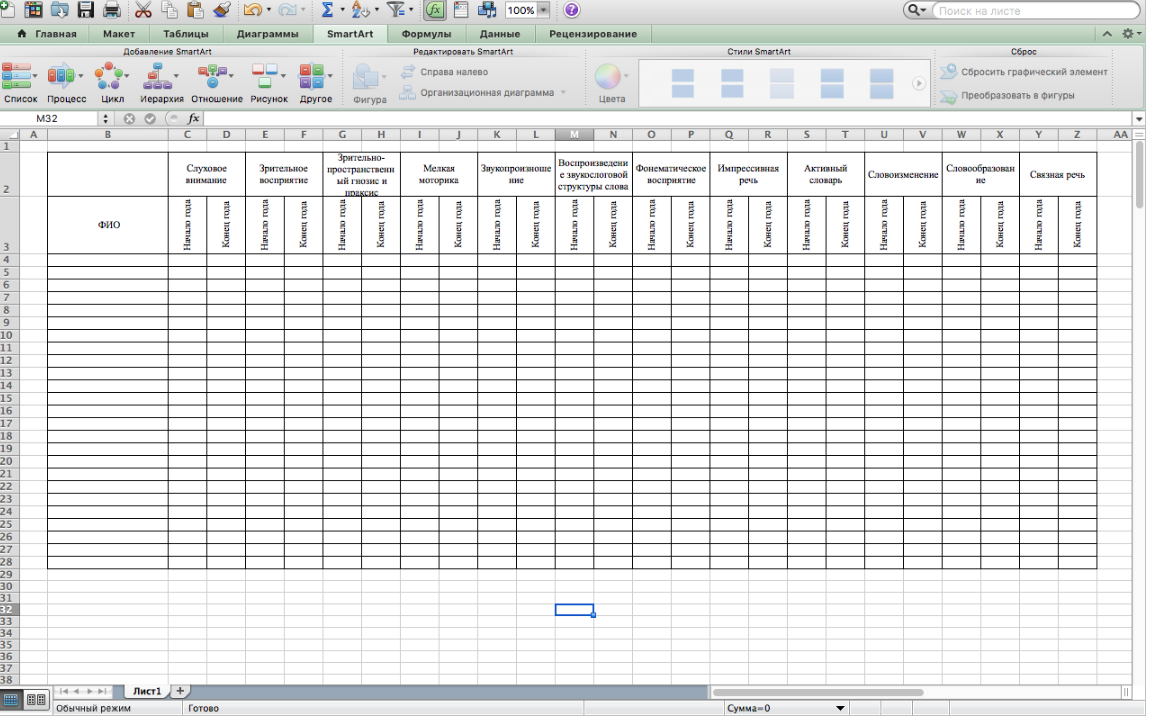Click the Print icon in toolbar
The height and width of the screenshot is (722, 1151).
tap(111, 11)
